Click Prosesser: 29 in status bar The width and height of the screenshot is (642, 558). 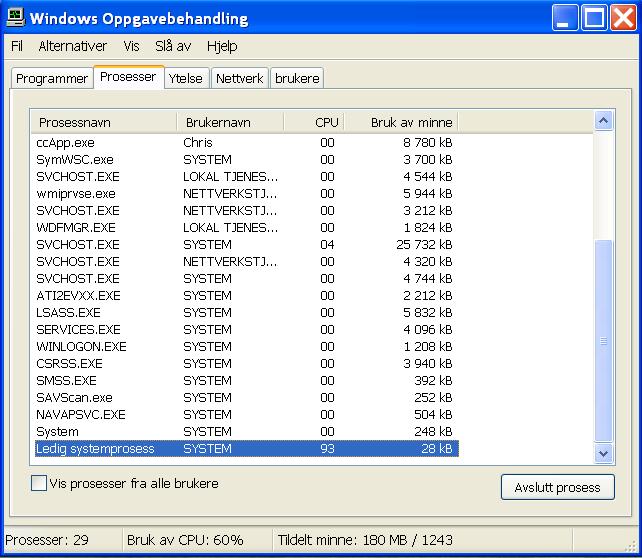pyautogui.click(x=47, y=540)
